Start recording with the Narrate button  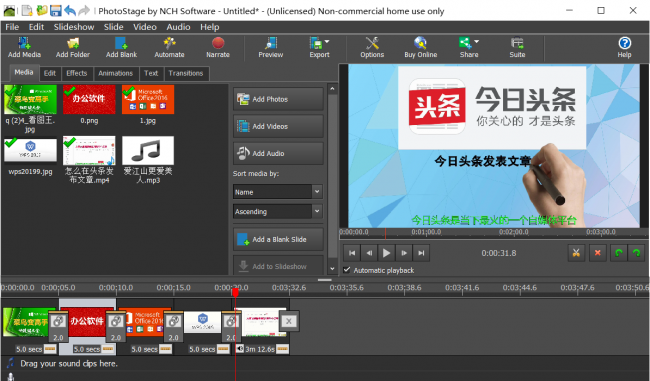pyautogui.click(x=218, y=47)
